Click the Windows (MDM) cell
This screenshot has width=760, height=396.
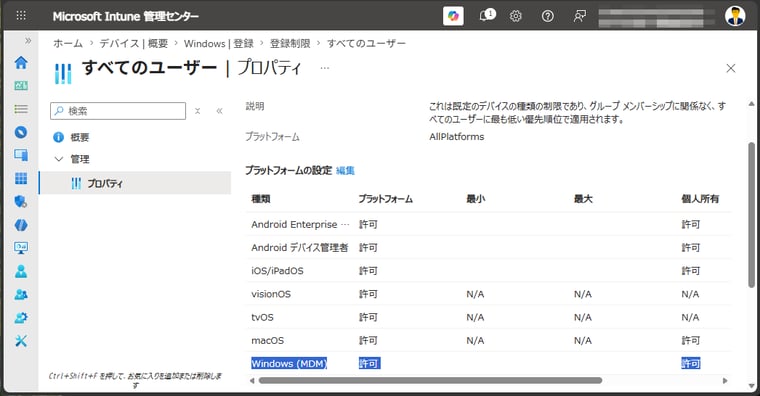(x=289, y=364)
